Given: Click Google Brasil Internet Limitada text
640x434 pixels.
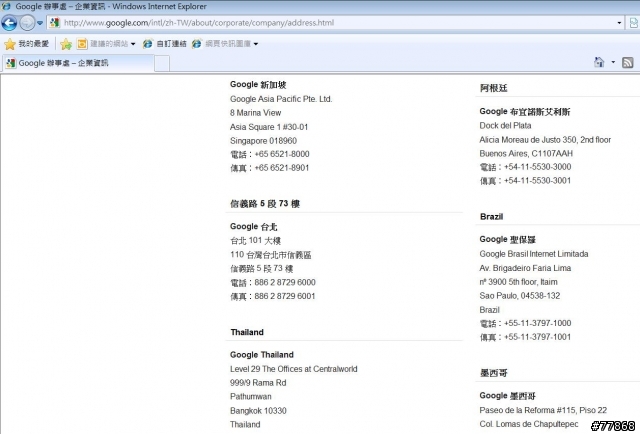Looking at the screenshot, I should coord(534,254).
